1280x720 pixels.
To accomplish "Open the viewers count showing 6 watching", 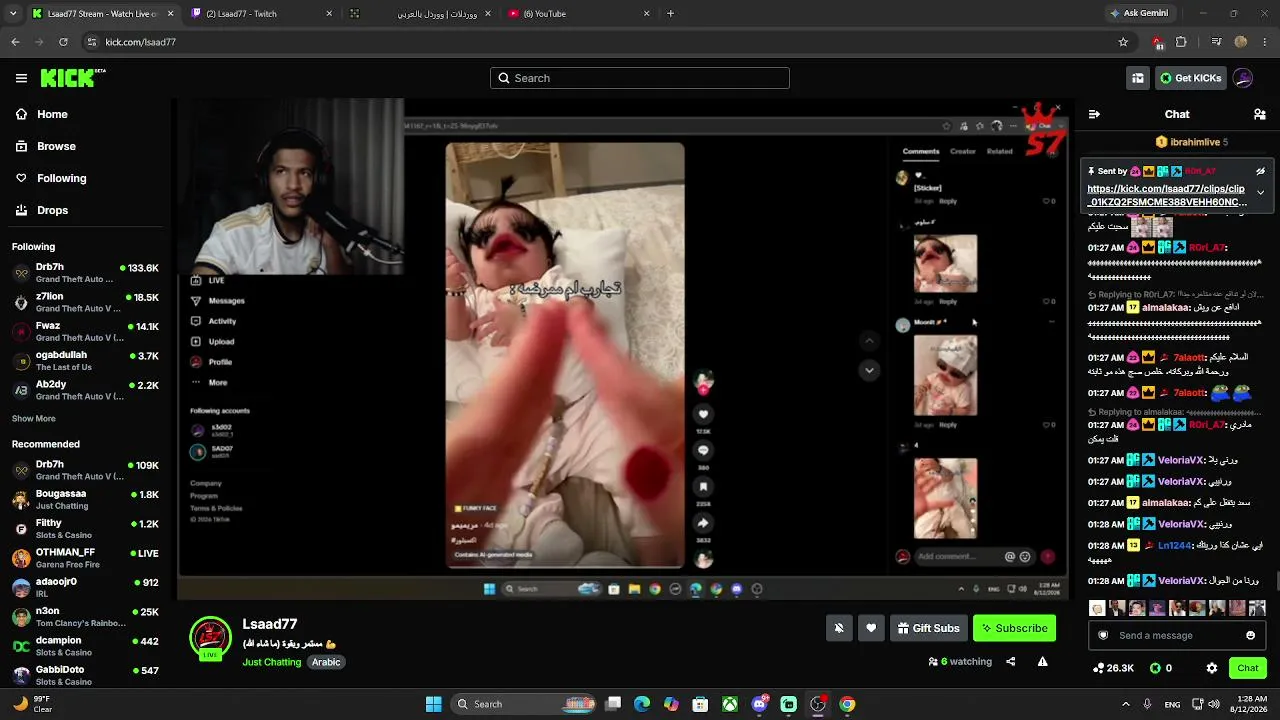I will 960,661.
